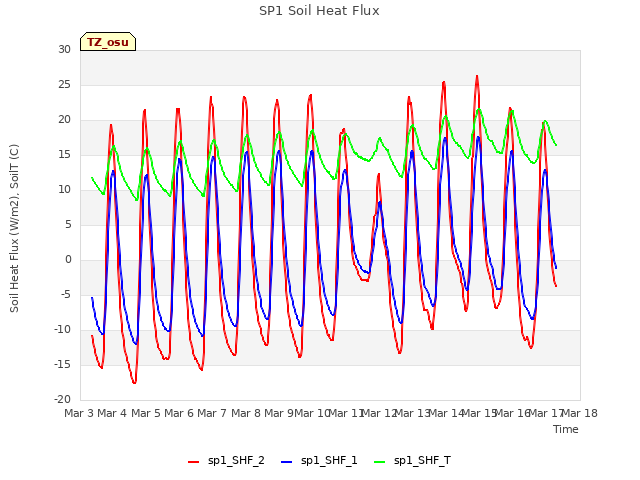Click the Mar 18 x-axis tick label
The width and height of the screenshot is (640, 480).
tap(579, 413)
